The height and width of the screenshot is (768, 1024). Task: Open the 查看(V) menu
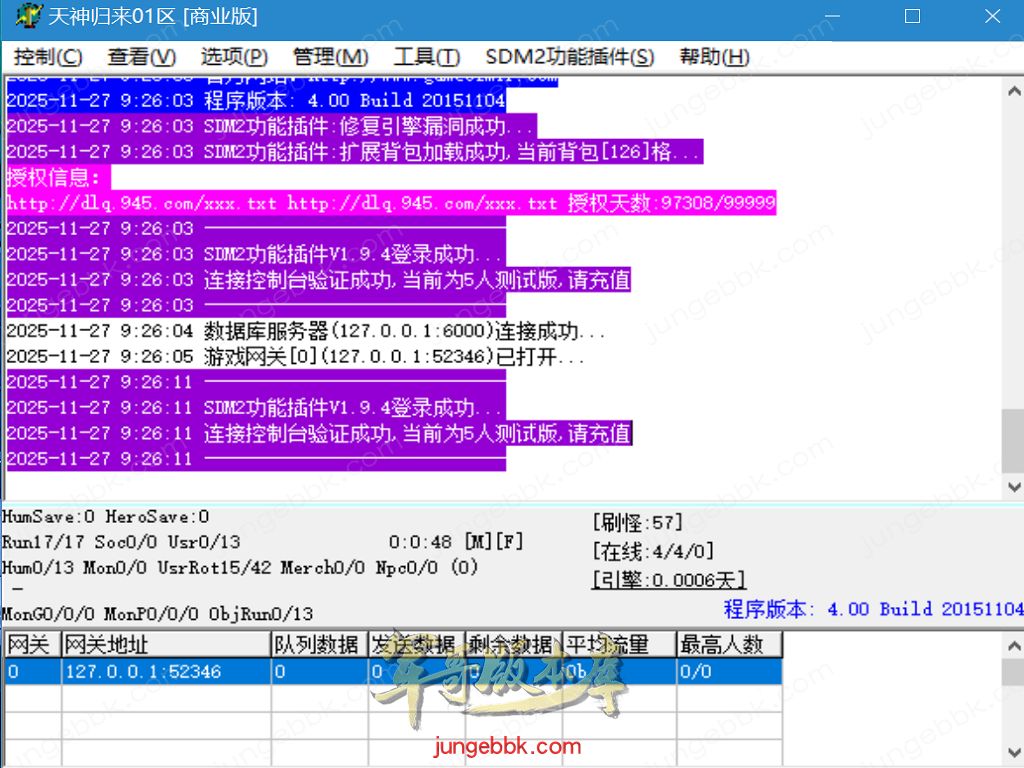point(141,57)
